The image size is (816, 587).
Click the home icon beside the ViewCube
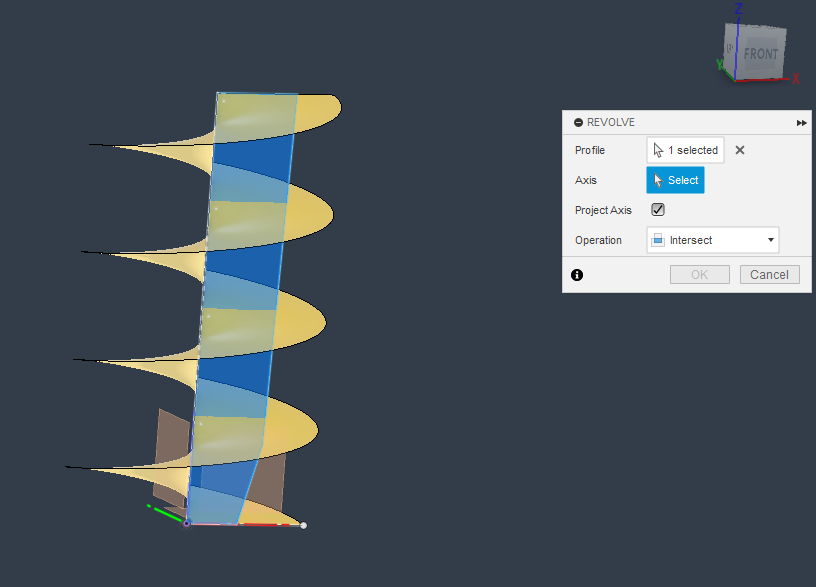coord(729,47)
